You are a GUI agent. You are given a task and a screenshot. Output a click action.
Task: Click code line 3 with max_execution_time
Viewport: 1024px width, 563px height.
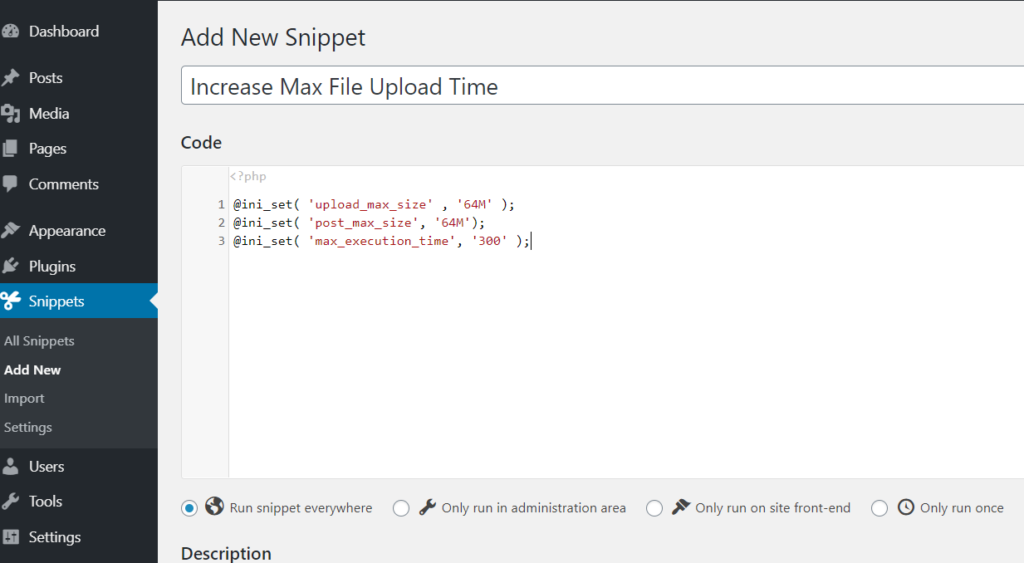(382, 241)
